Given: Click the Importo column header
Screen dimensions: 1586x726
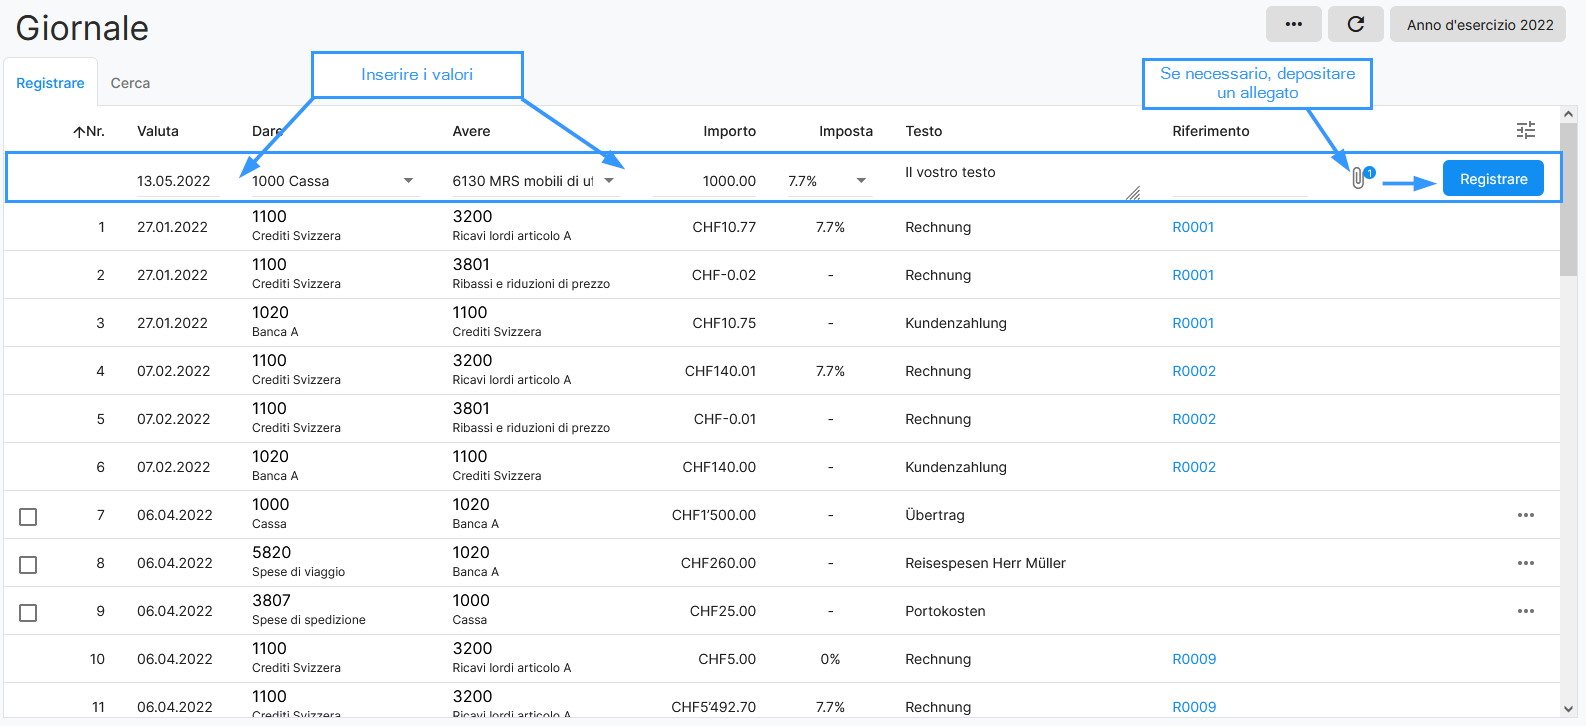Looking at the screenshot, I should click(729, 131).
